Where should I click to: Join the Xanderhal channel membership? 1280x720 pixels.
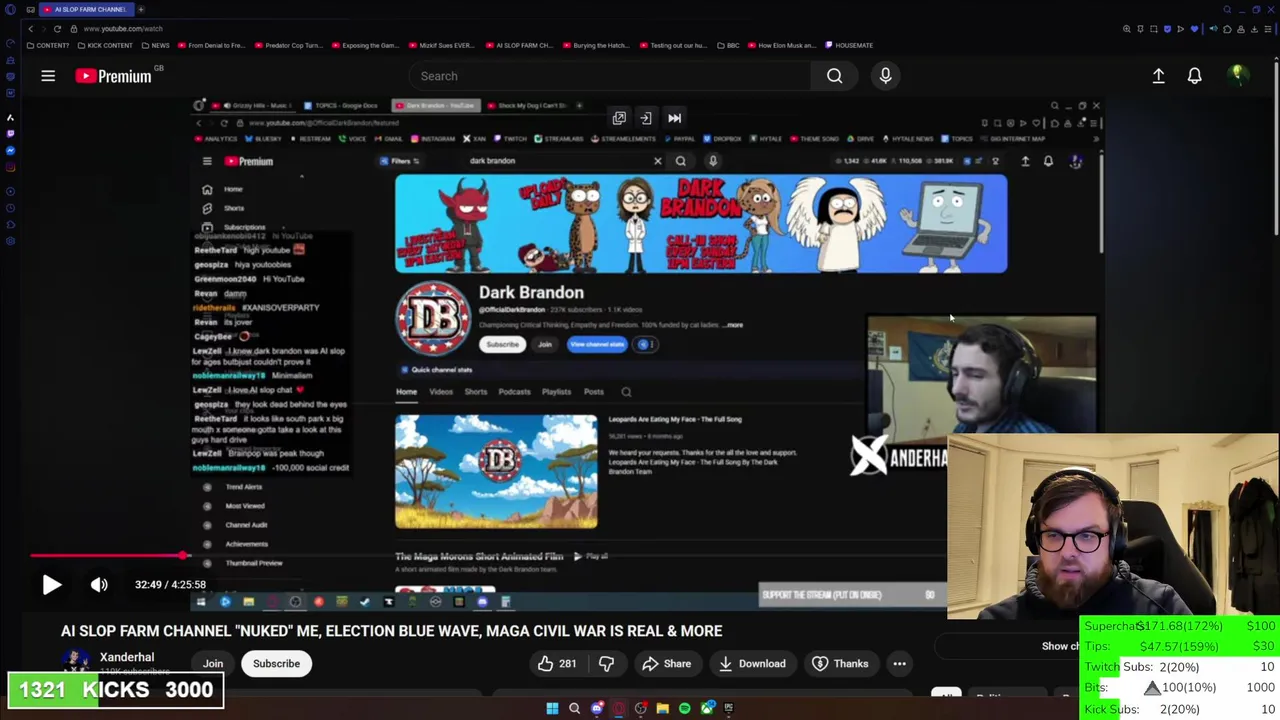point(213,664)
